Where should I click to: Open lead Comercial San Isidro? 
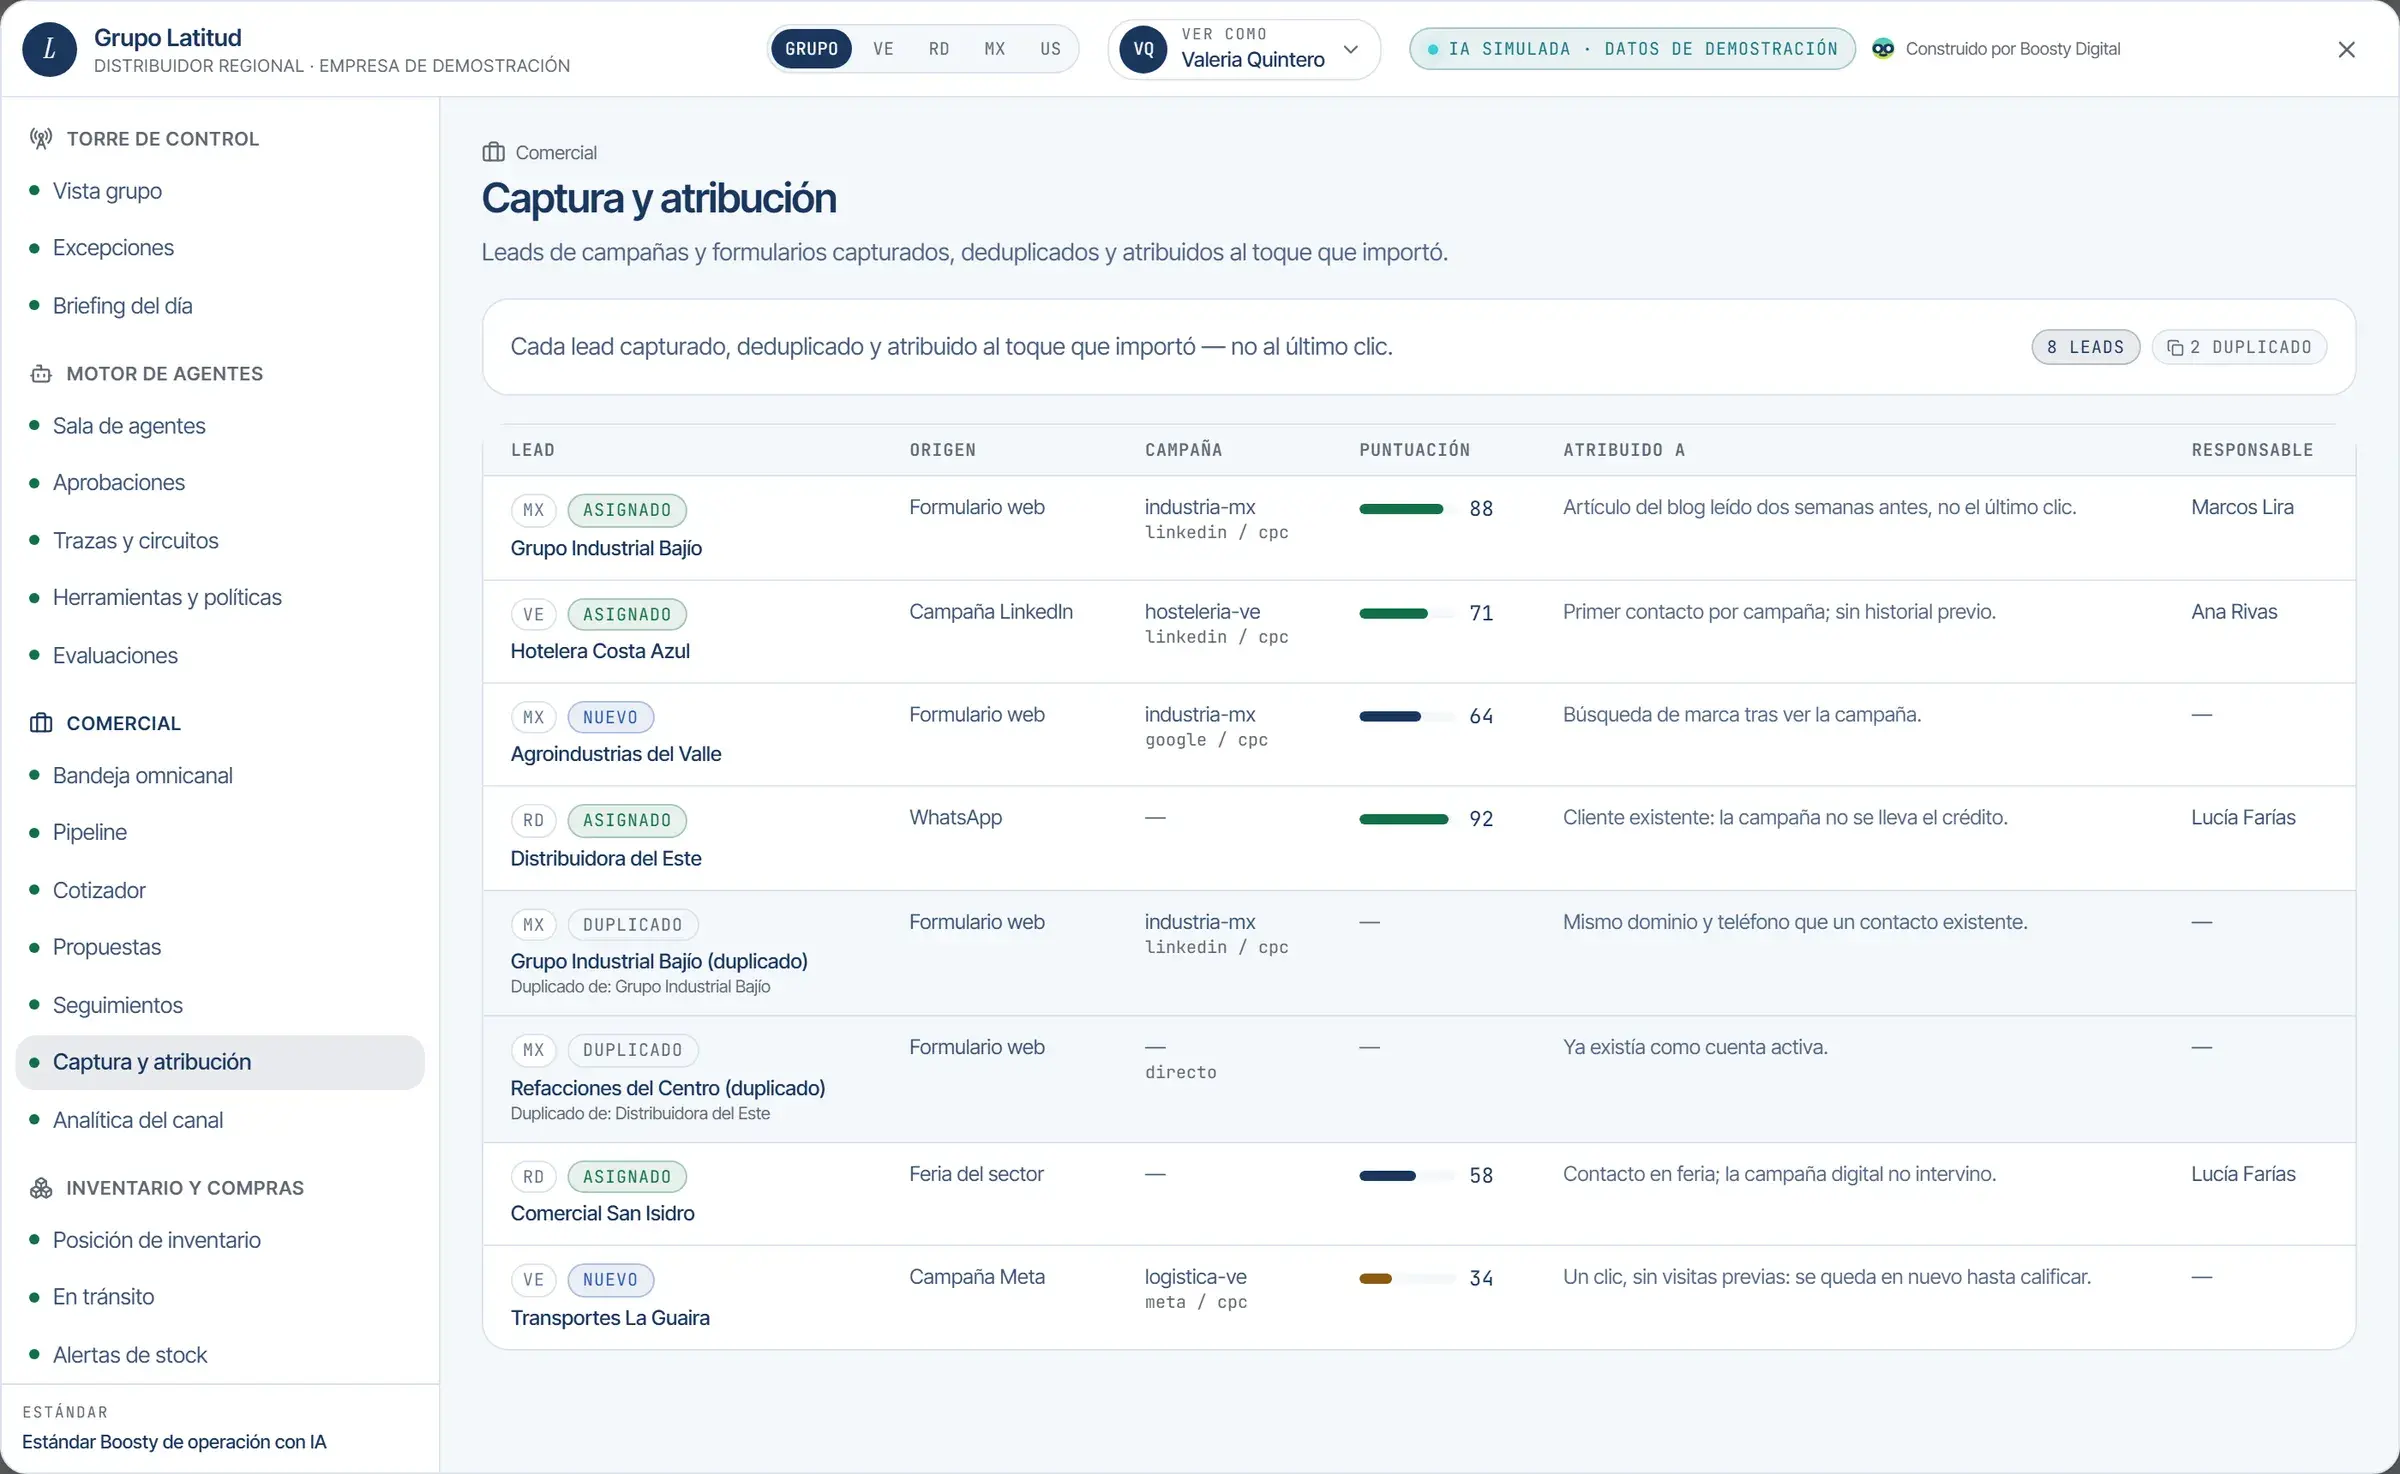tap(602, 1213)
